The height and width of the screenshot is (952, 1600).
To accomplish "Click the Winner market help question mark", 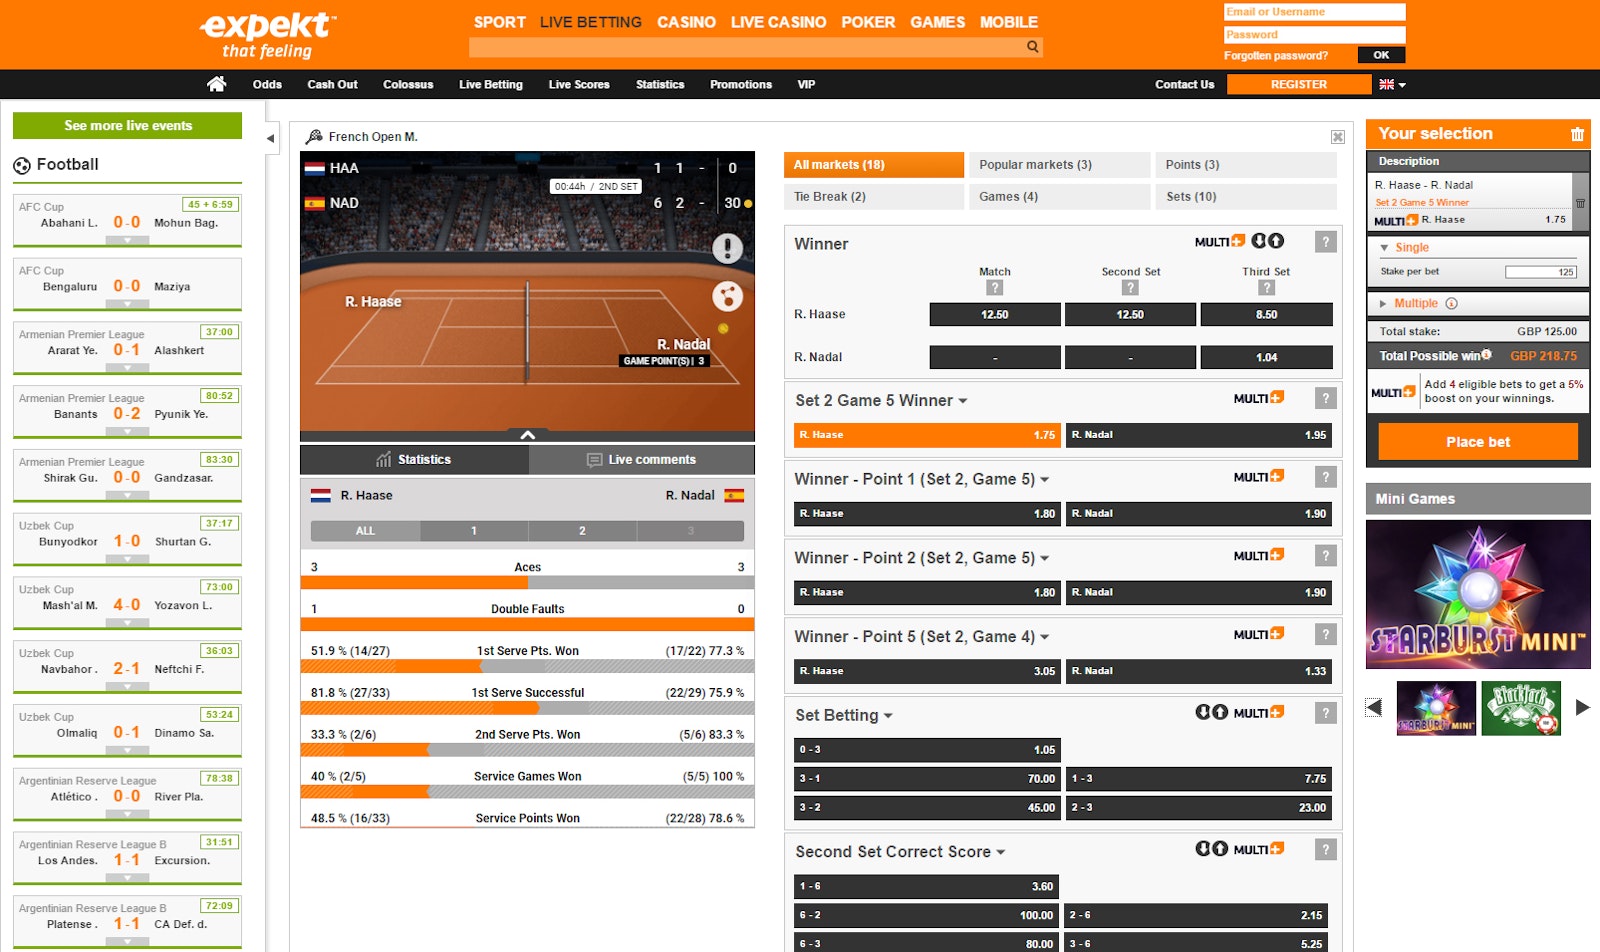I will tap(1325, 242).
